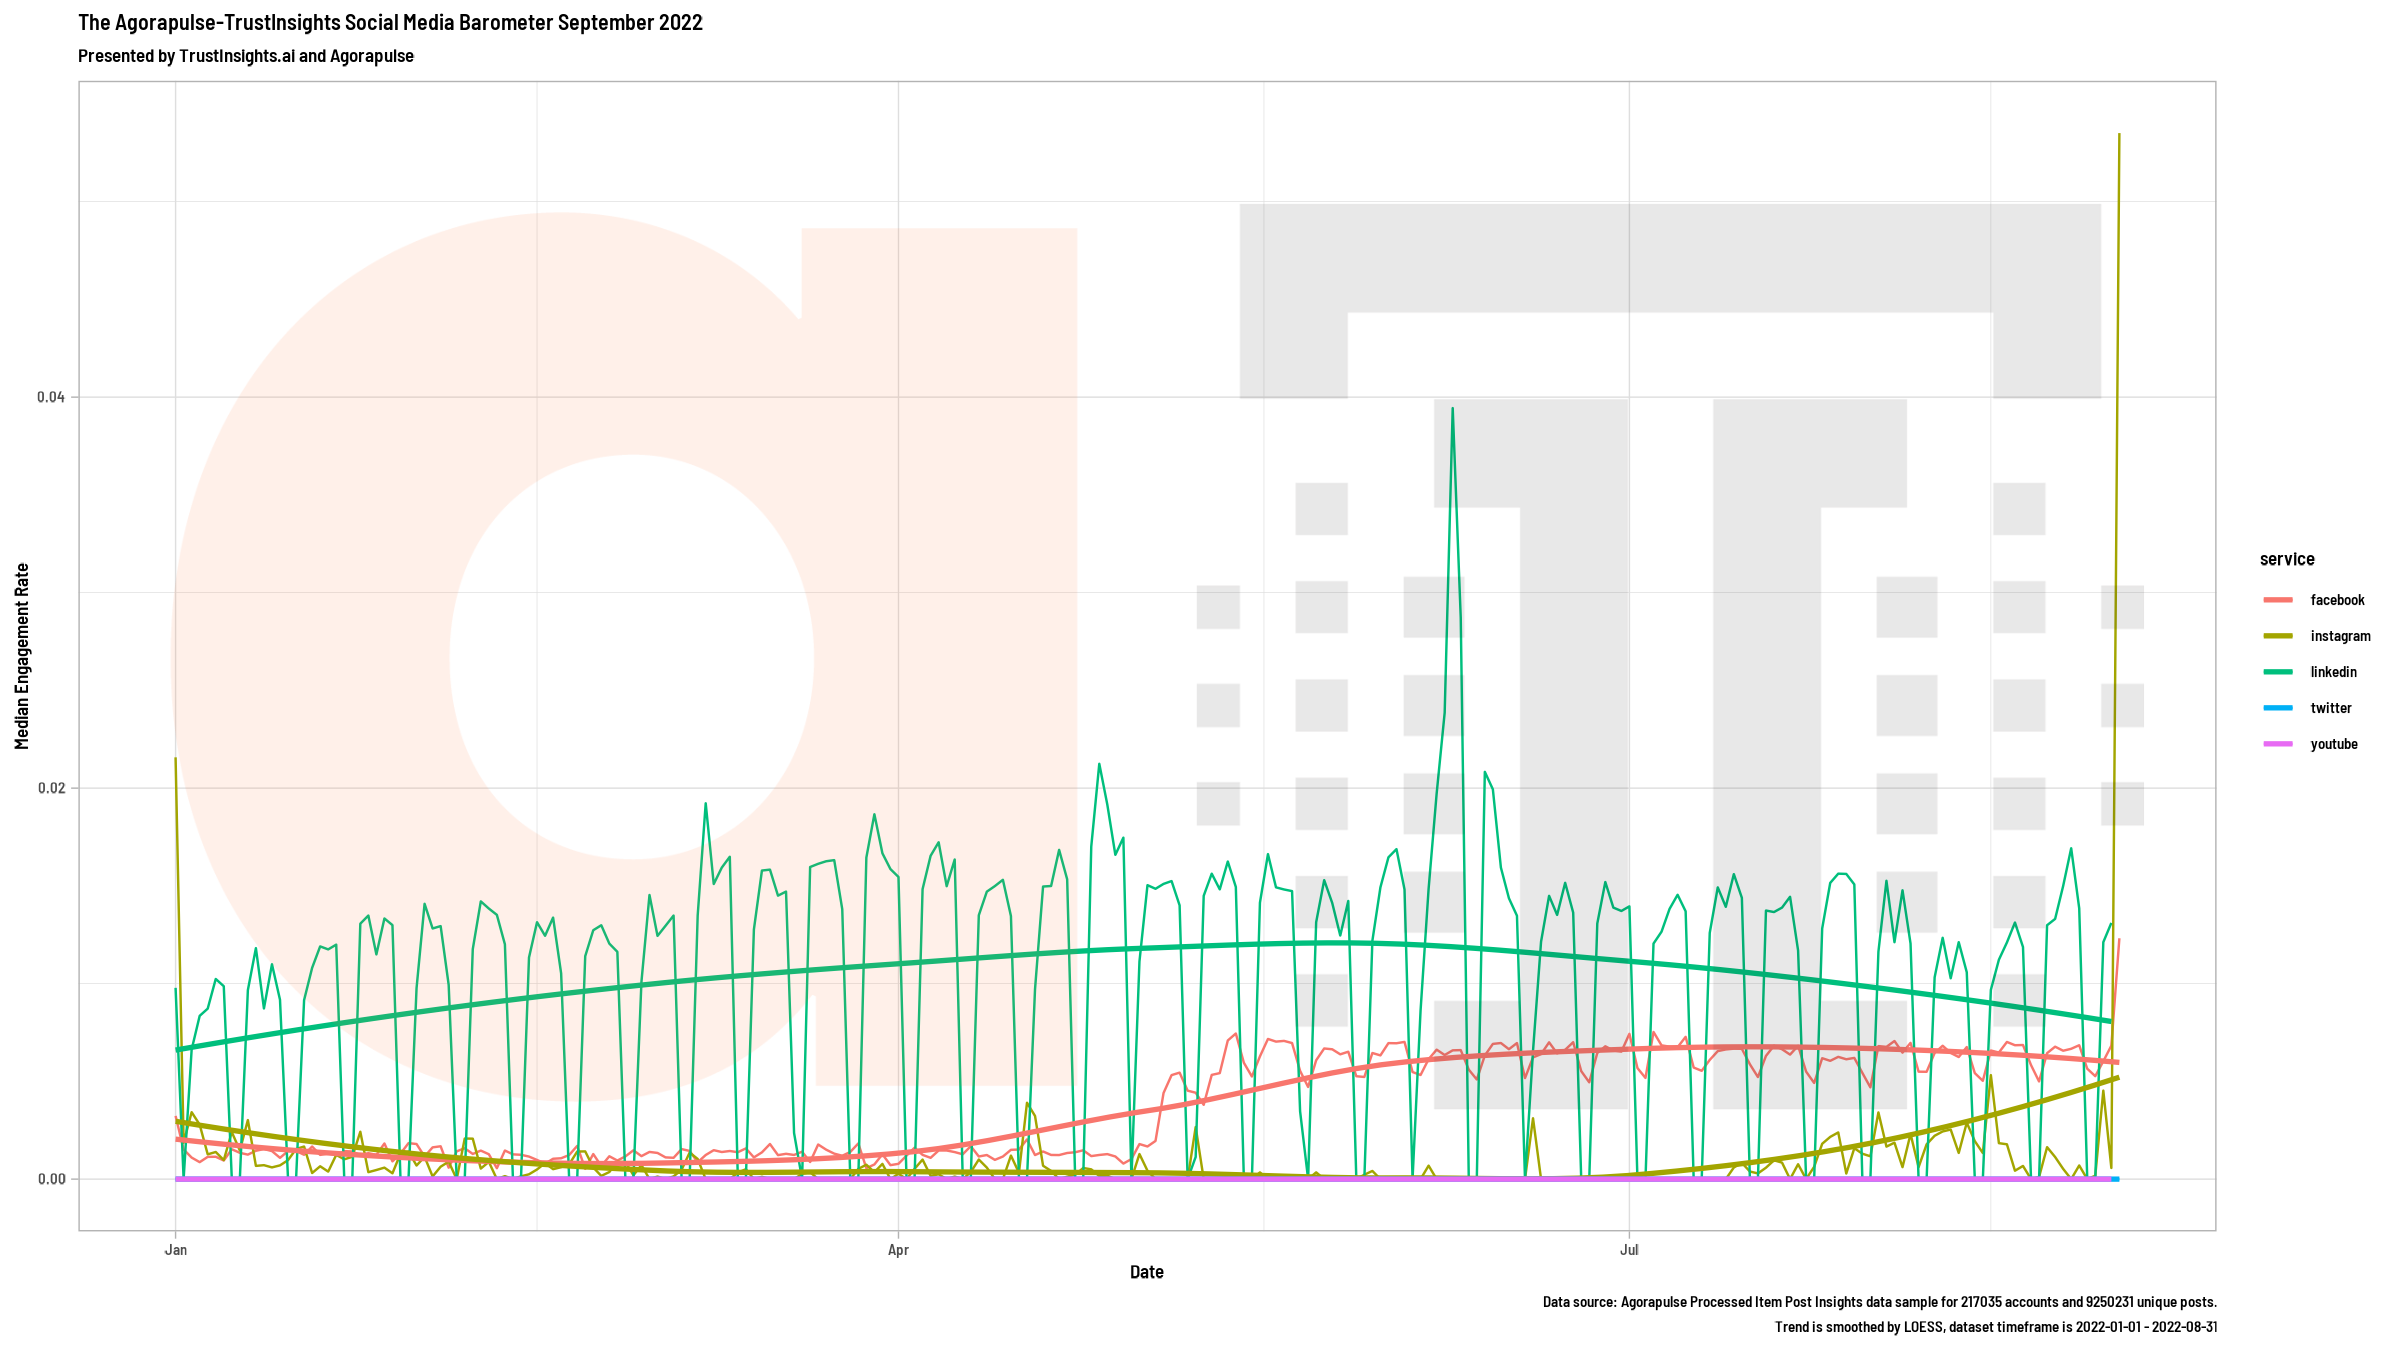This screenshot has width=2400, height=1350.
Task: Click the 'Trend is smoothed by LOESS' caption
Action: 1996,1327
